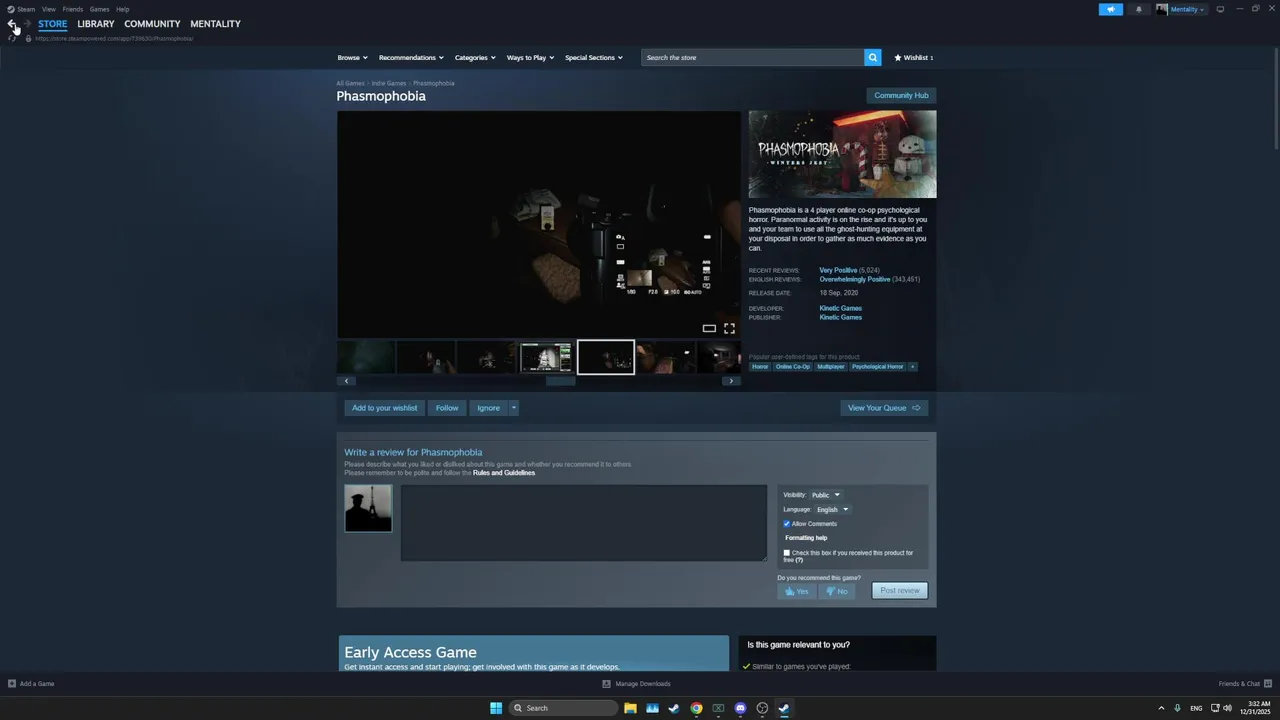Open the Community Hub
The width and height of the screenshot is (1280, 720).
point(901,95)
